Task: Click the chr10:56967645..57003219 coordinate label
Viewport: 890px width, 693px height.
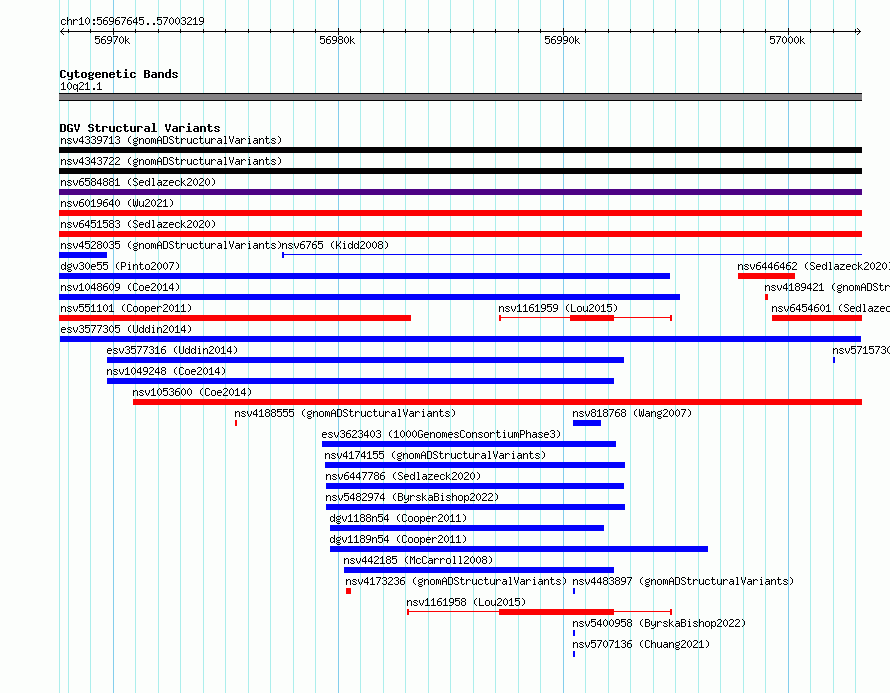Action: tap(132, 21)
